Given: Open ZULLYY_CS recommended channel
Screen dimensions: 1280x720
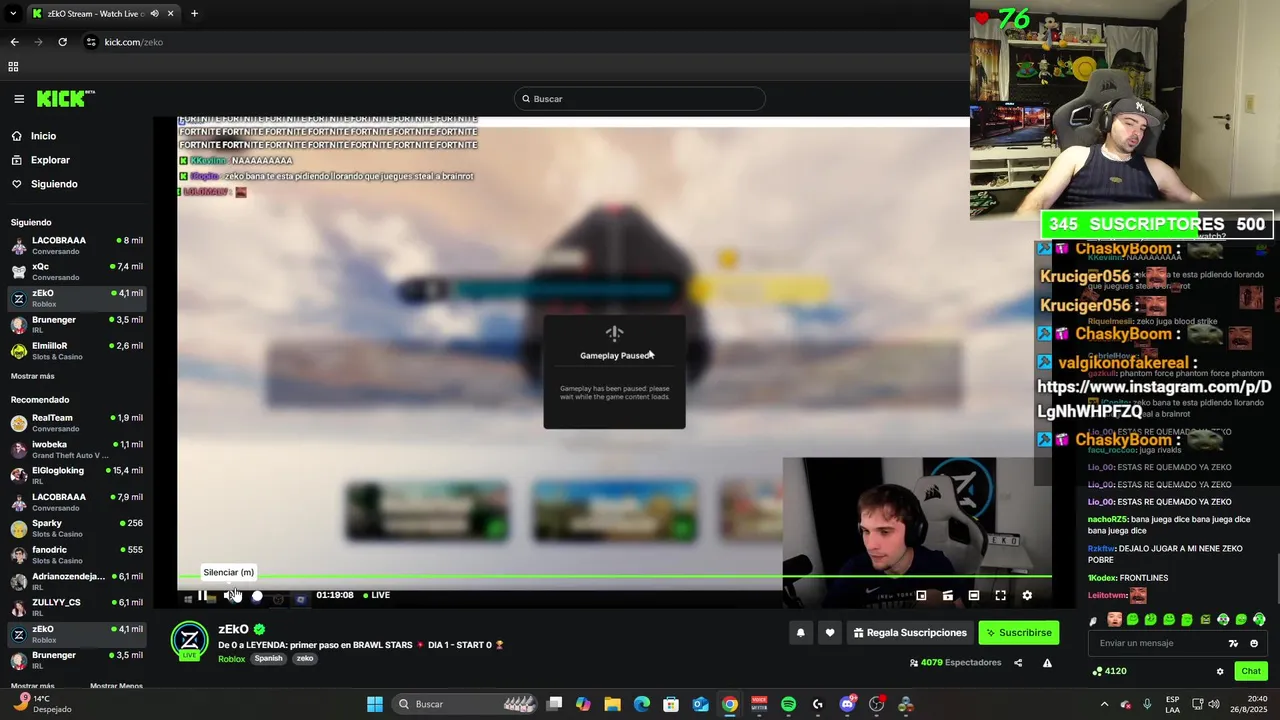Looking at the screenshot, I should (x=78, y=607).
